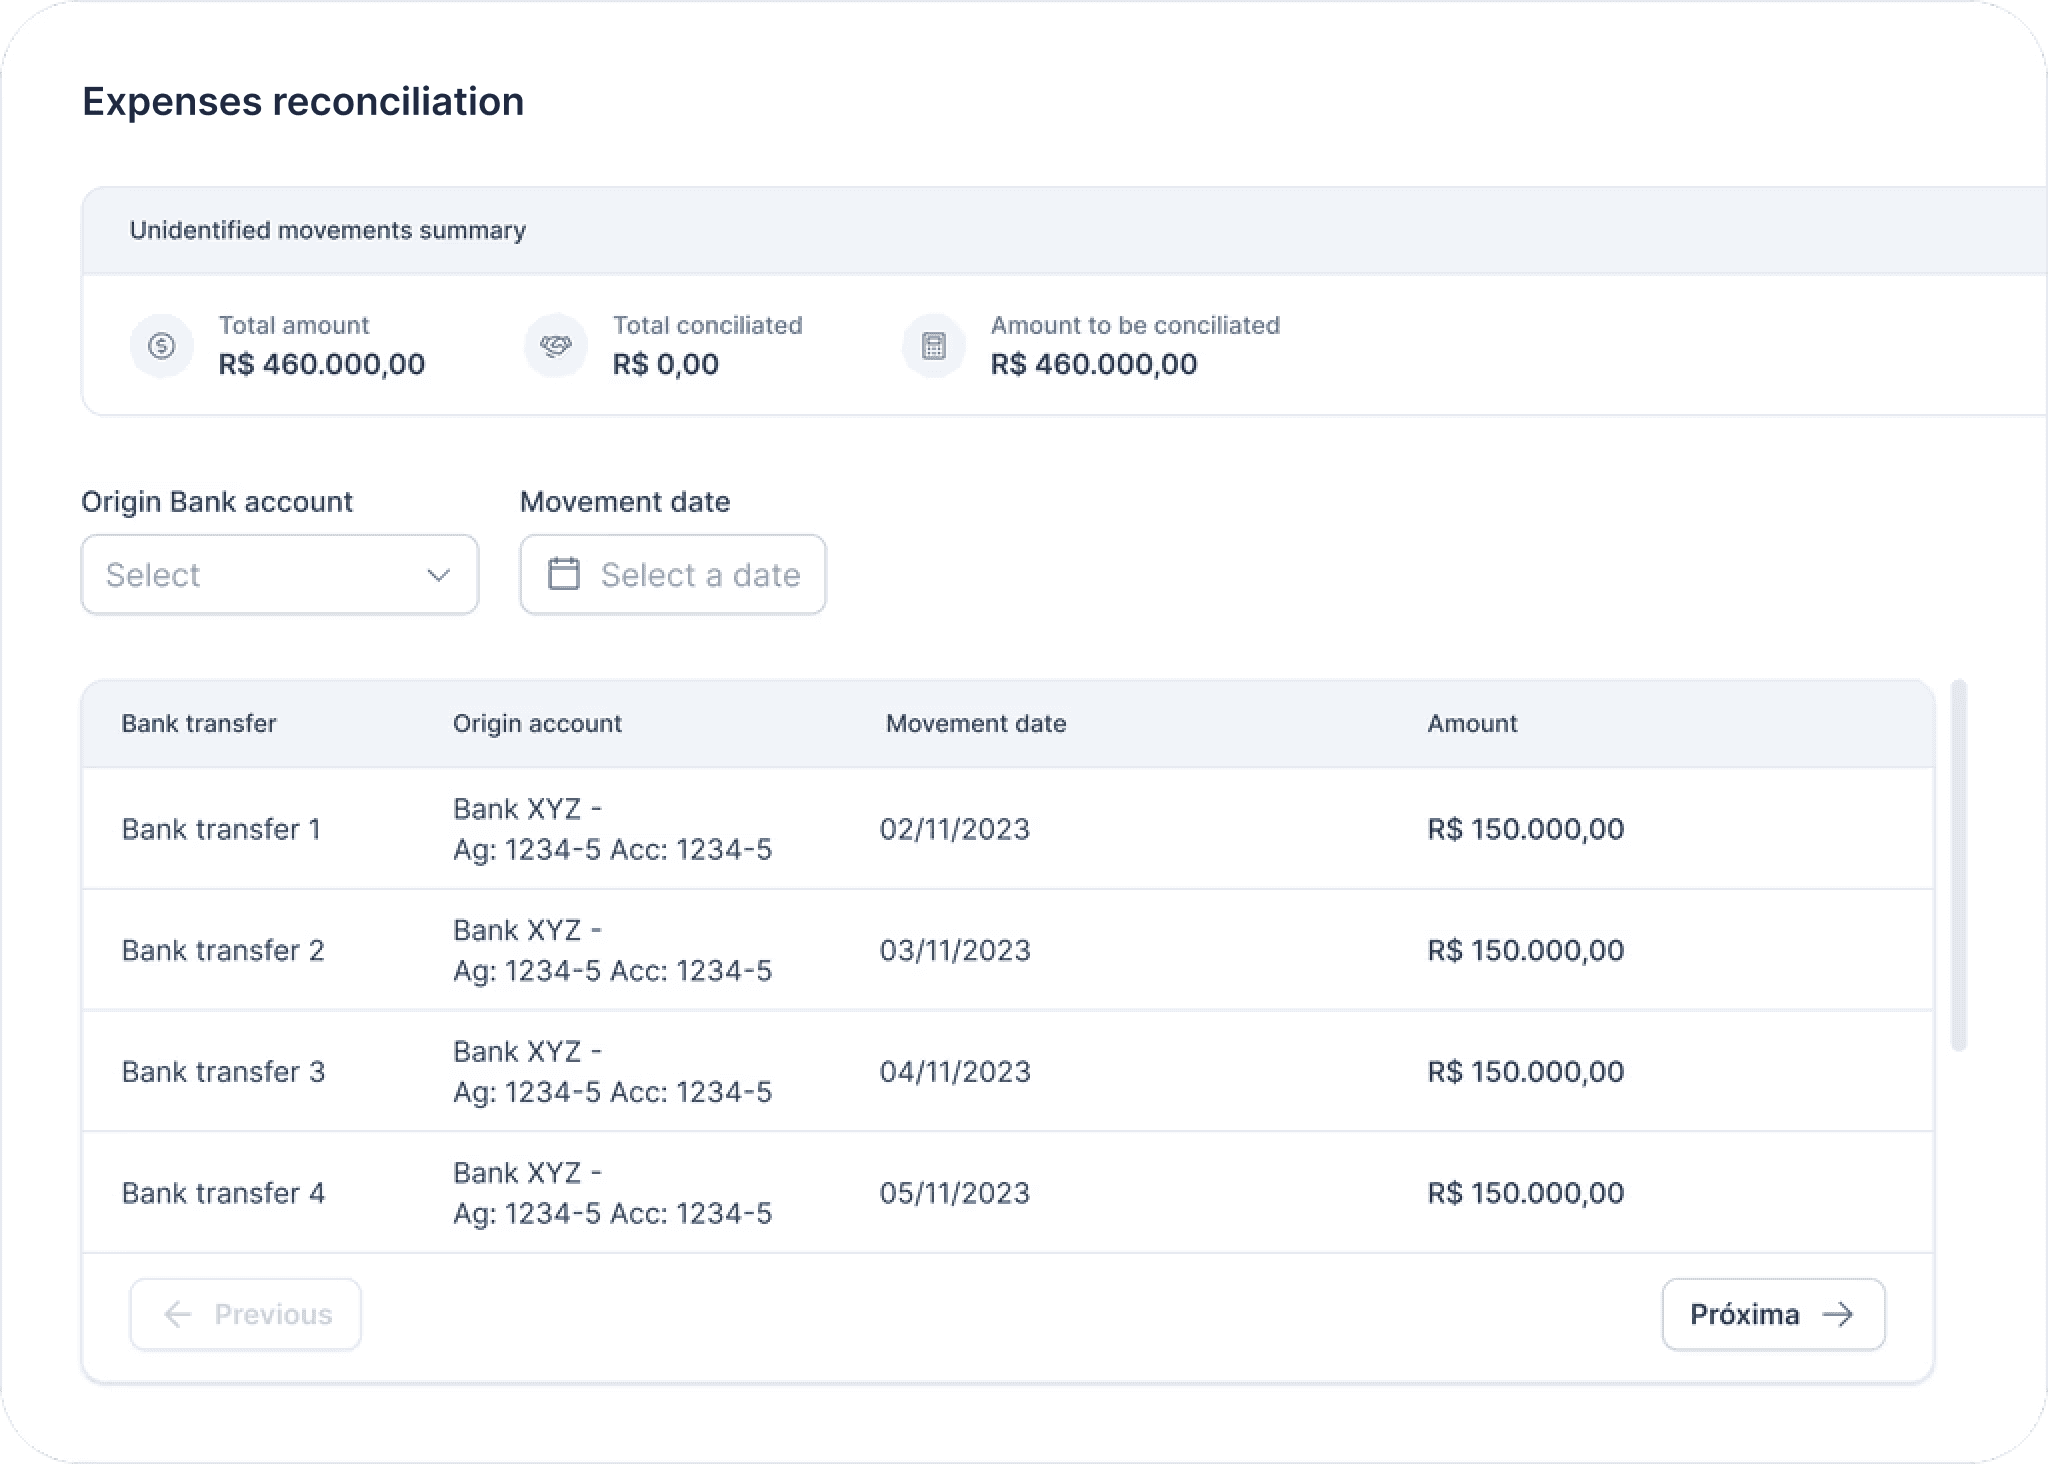
Task: Open the Origin Bank account Select dropdown
Action: (x=279, y=574)
